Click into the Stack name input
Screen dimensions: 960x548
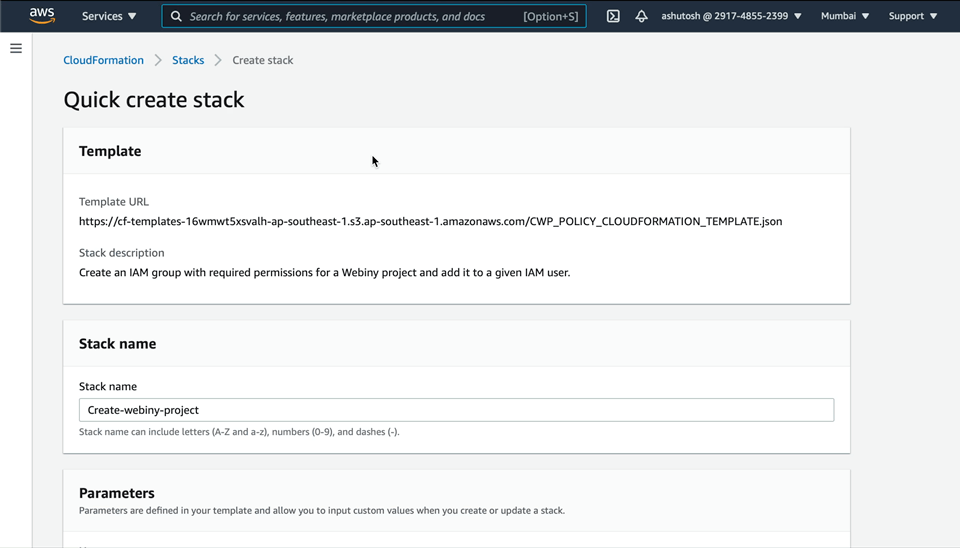[456, 410]
